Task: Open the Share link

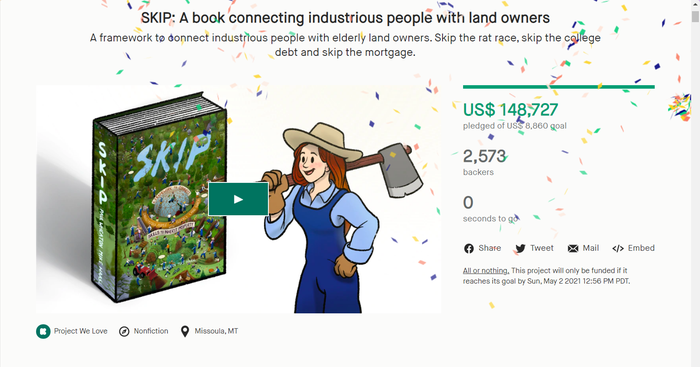Action: 489,248
